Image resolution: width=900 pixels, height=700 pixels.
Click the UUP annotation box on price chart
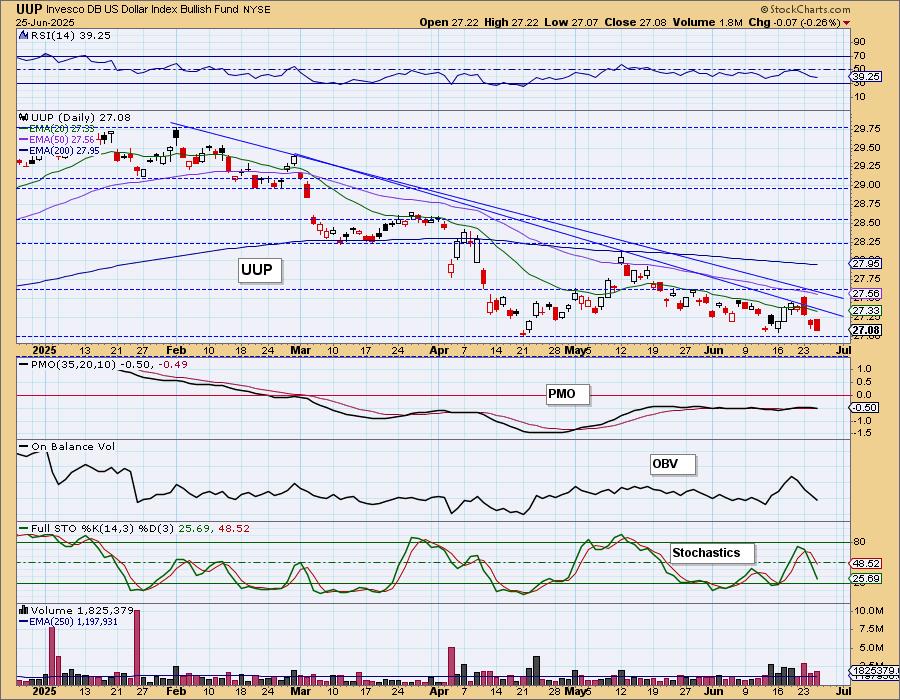click(x=260, y=270)
